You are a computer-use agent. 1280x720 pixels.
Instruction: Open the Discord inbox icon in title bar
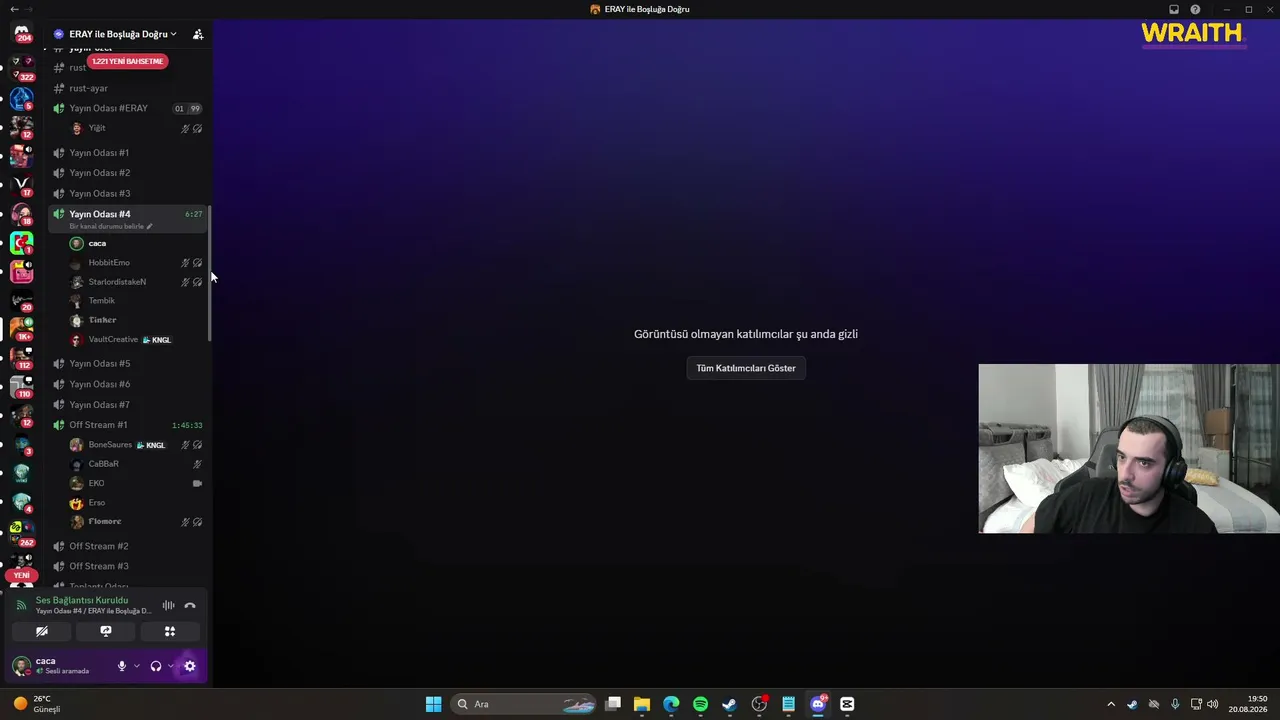[1174, 9]
